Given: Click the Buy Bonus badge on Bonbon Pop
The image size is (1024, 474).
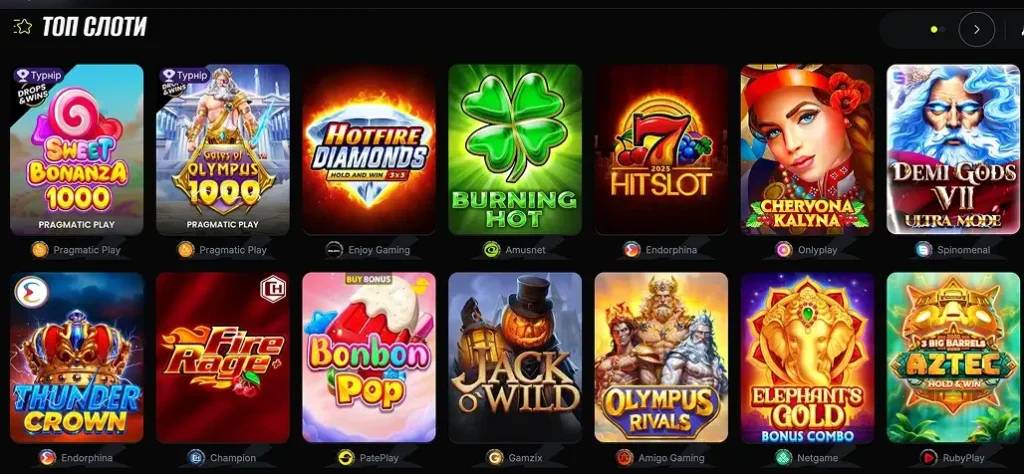Looking at the screenshot, I should pos(368,279).
